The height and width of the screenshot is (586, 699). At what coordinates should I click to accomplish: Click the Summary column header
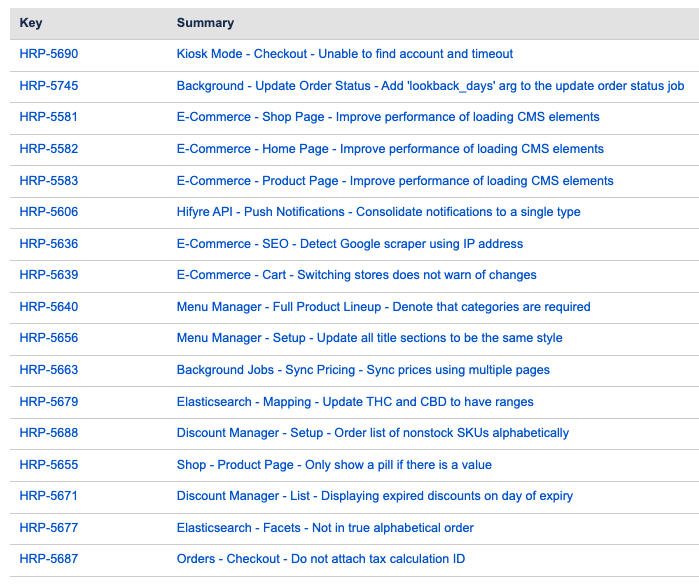(205, 23)
